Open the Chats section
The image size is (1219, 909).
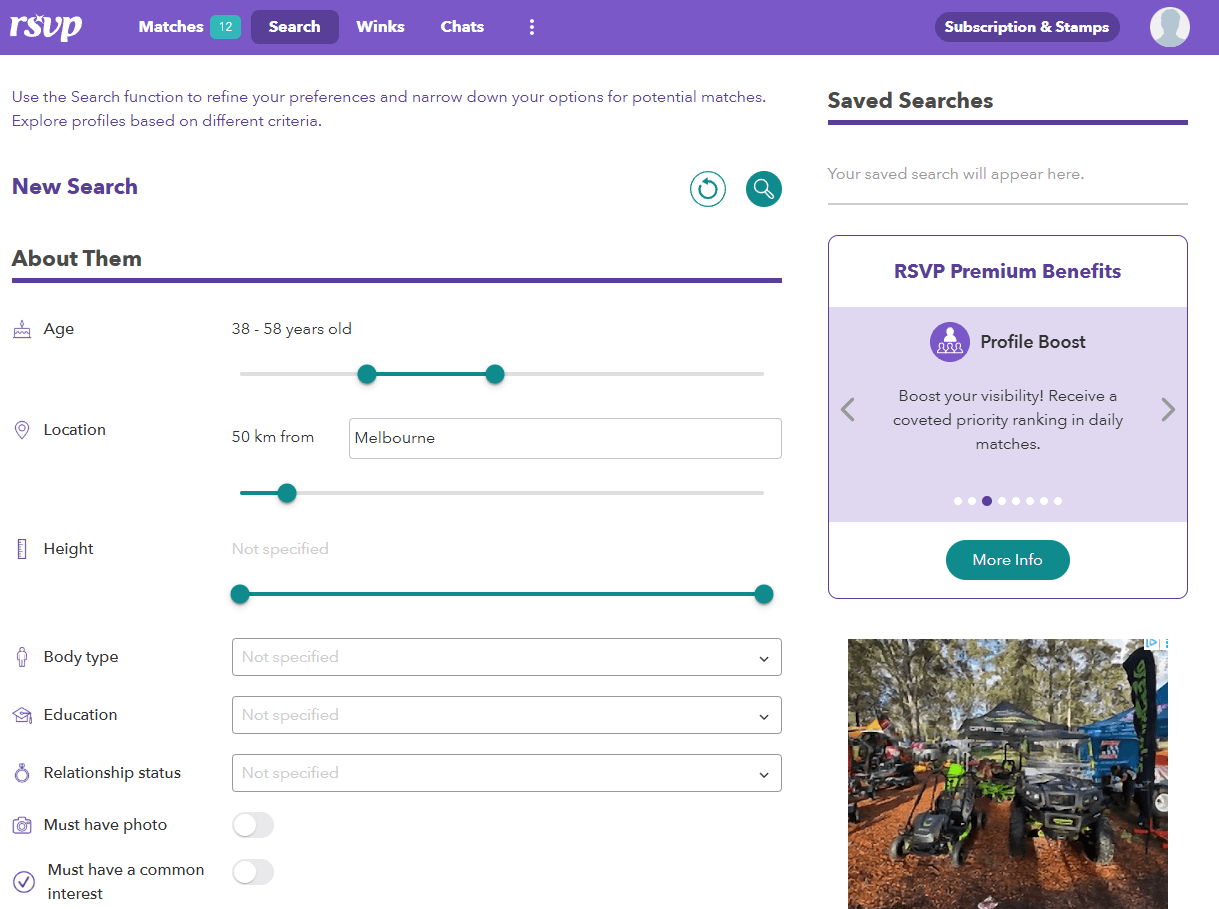[462, 27]
